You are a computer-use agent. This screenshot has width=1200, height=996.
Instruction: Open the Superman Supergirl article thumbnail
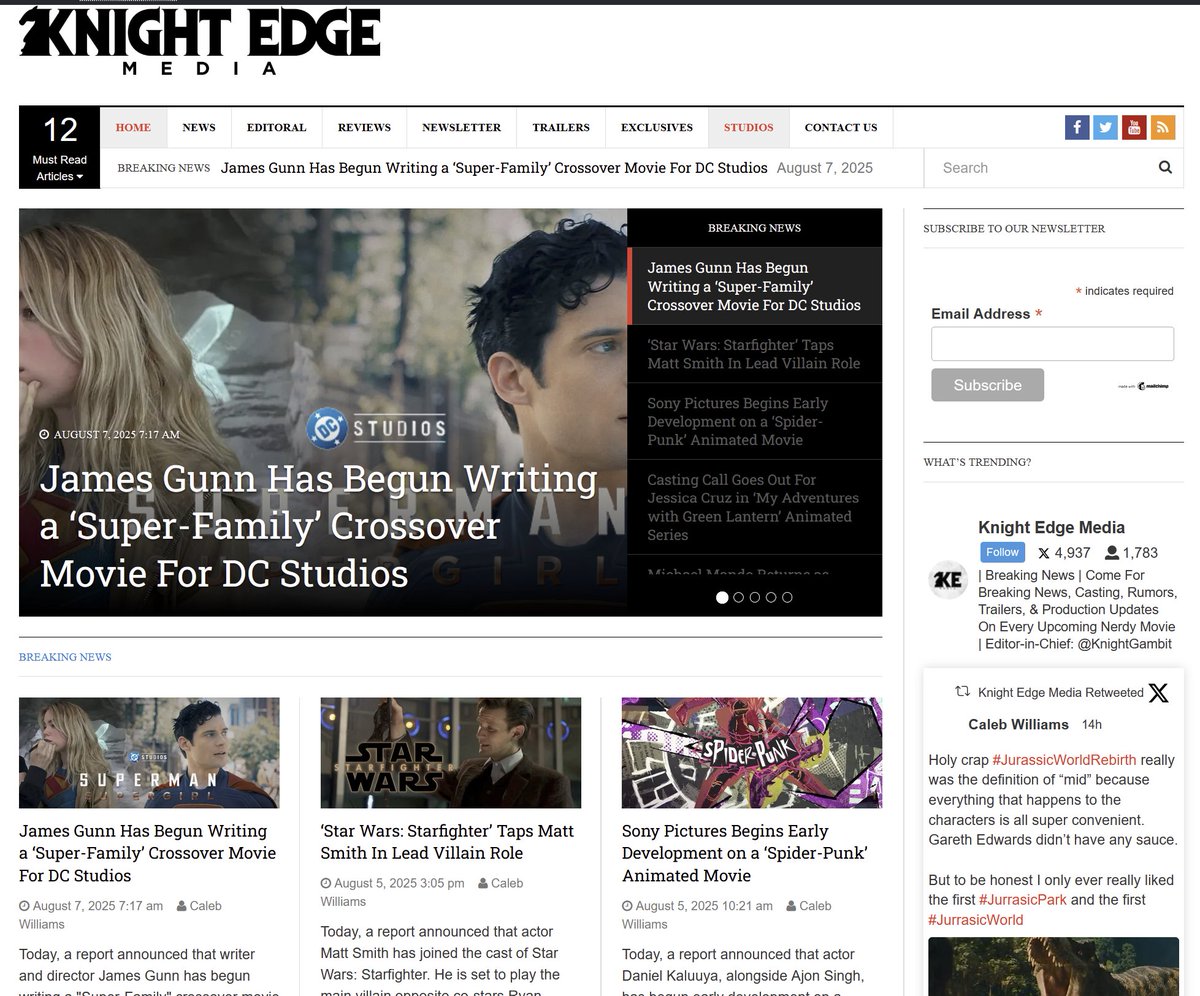click(x=149, y=753)
